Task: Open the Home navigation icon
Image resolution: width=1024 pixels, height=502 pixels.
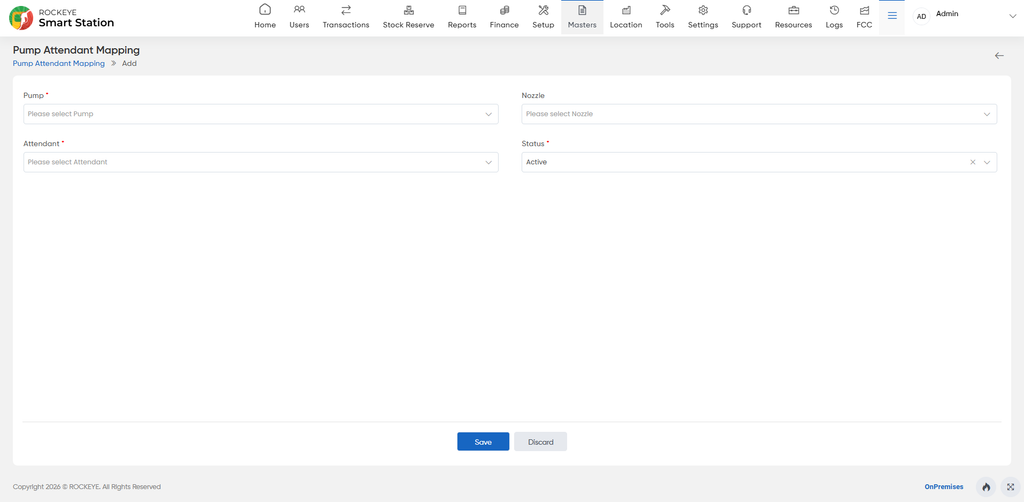Action: tap(264, 10)
